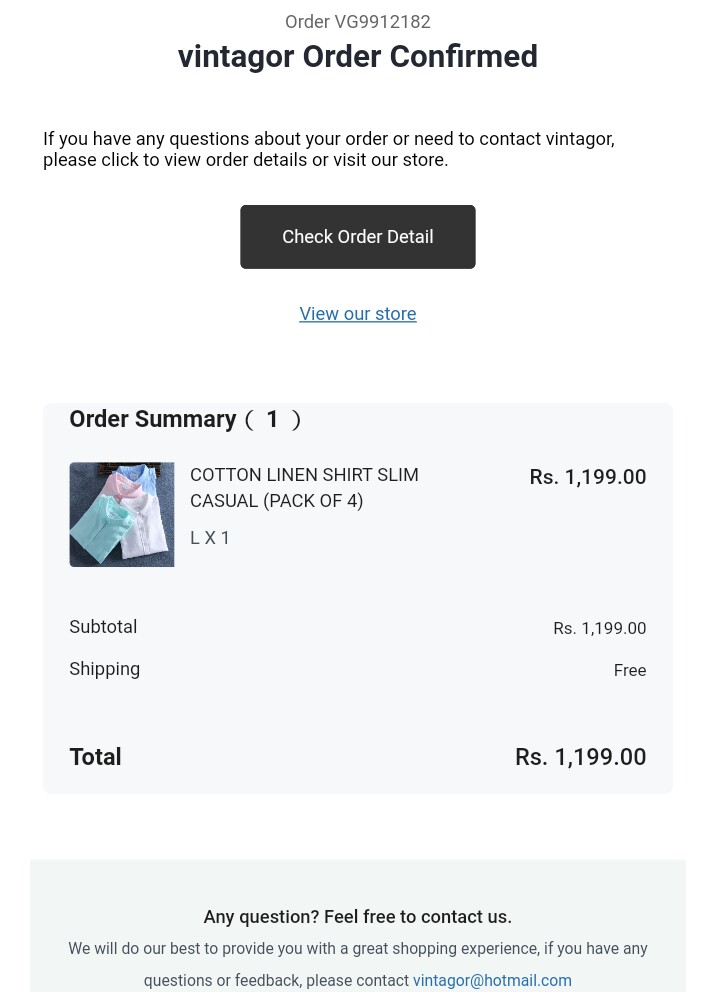Click the size and quantity L X 1
Image resolution: width=713 pixels, height=1002 pixels.
(x=210, y=538)
